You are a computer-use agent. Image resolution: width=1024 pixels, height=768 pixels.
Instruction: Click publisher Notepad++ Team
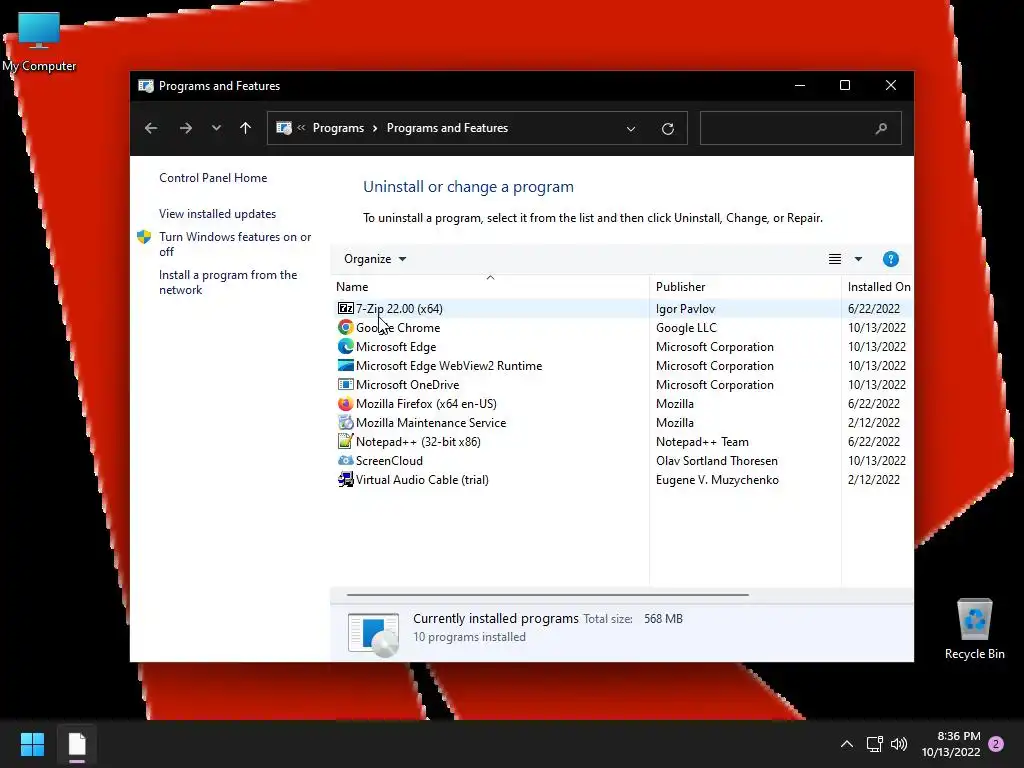(702, 441)
